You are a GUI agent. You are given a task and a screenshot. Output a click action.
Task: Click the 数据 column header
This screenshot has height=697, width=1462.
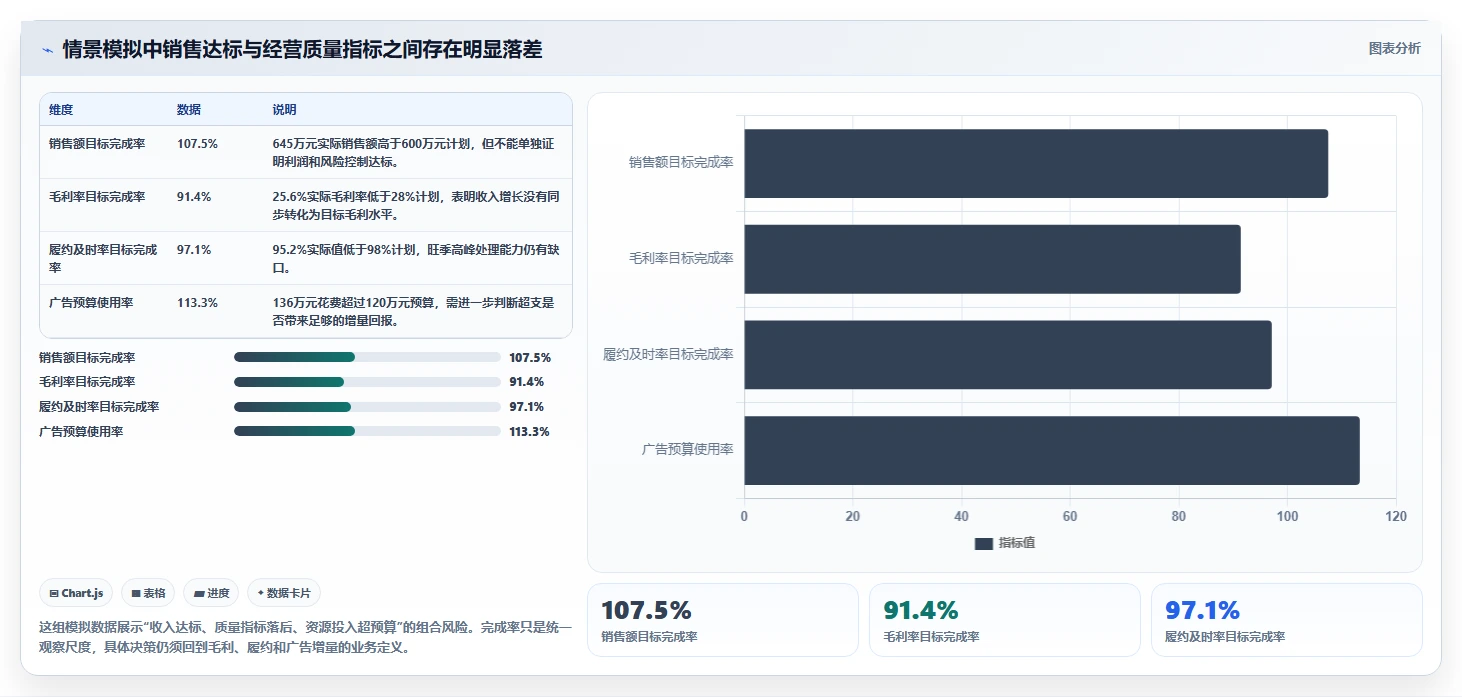coord(189,110)
